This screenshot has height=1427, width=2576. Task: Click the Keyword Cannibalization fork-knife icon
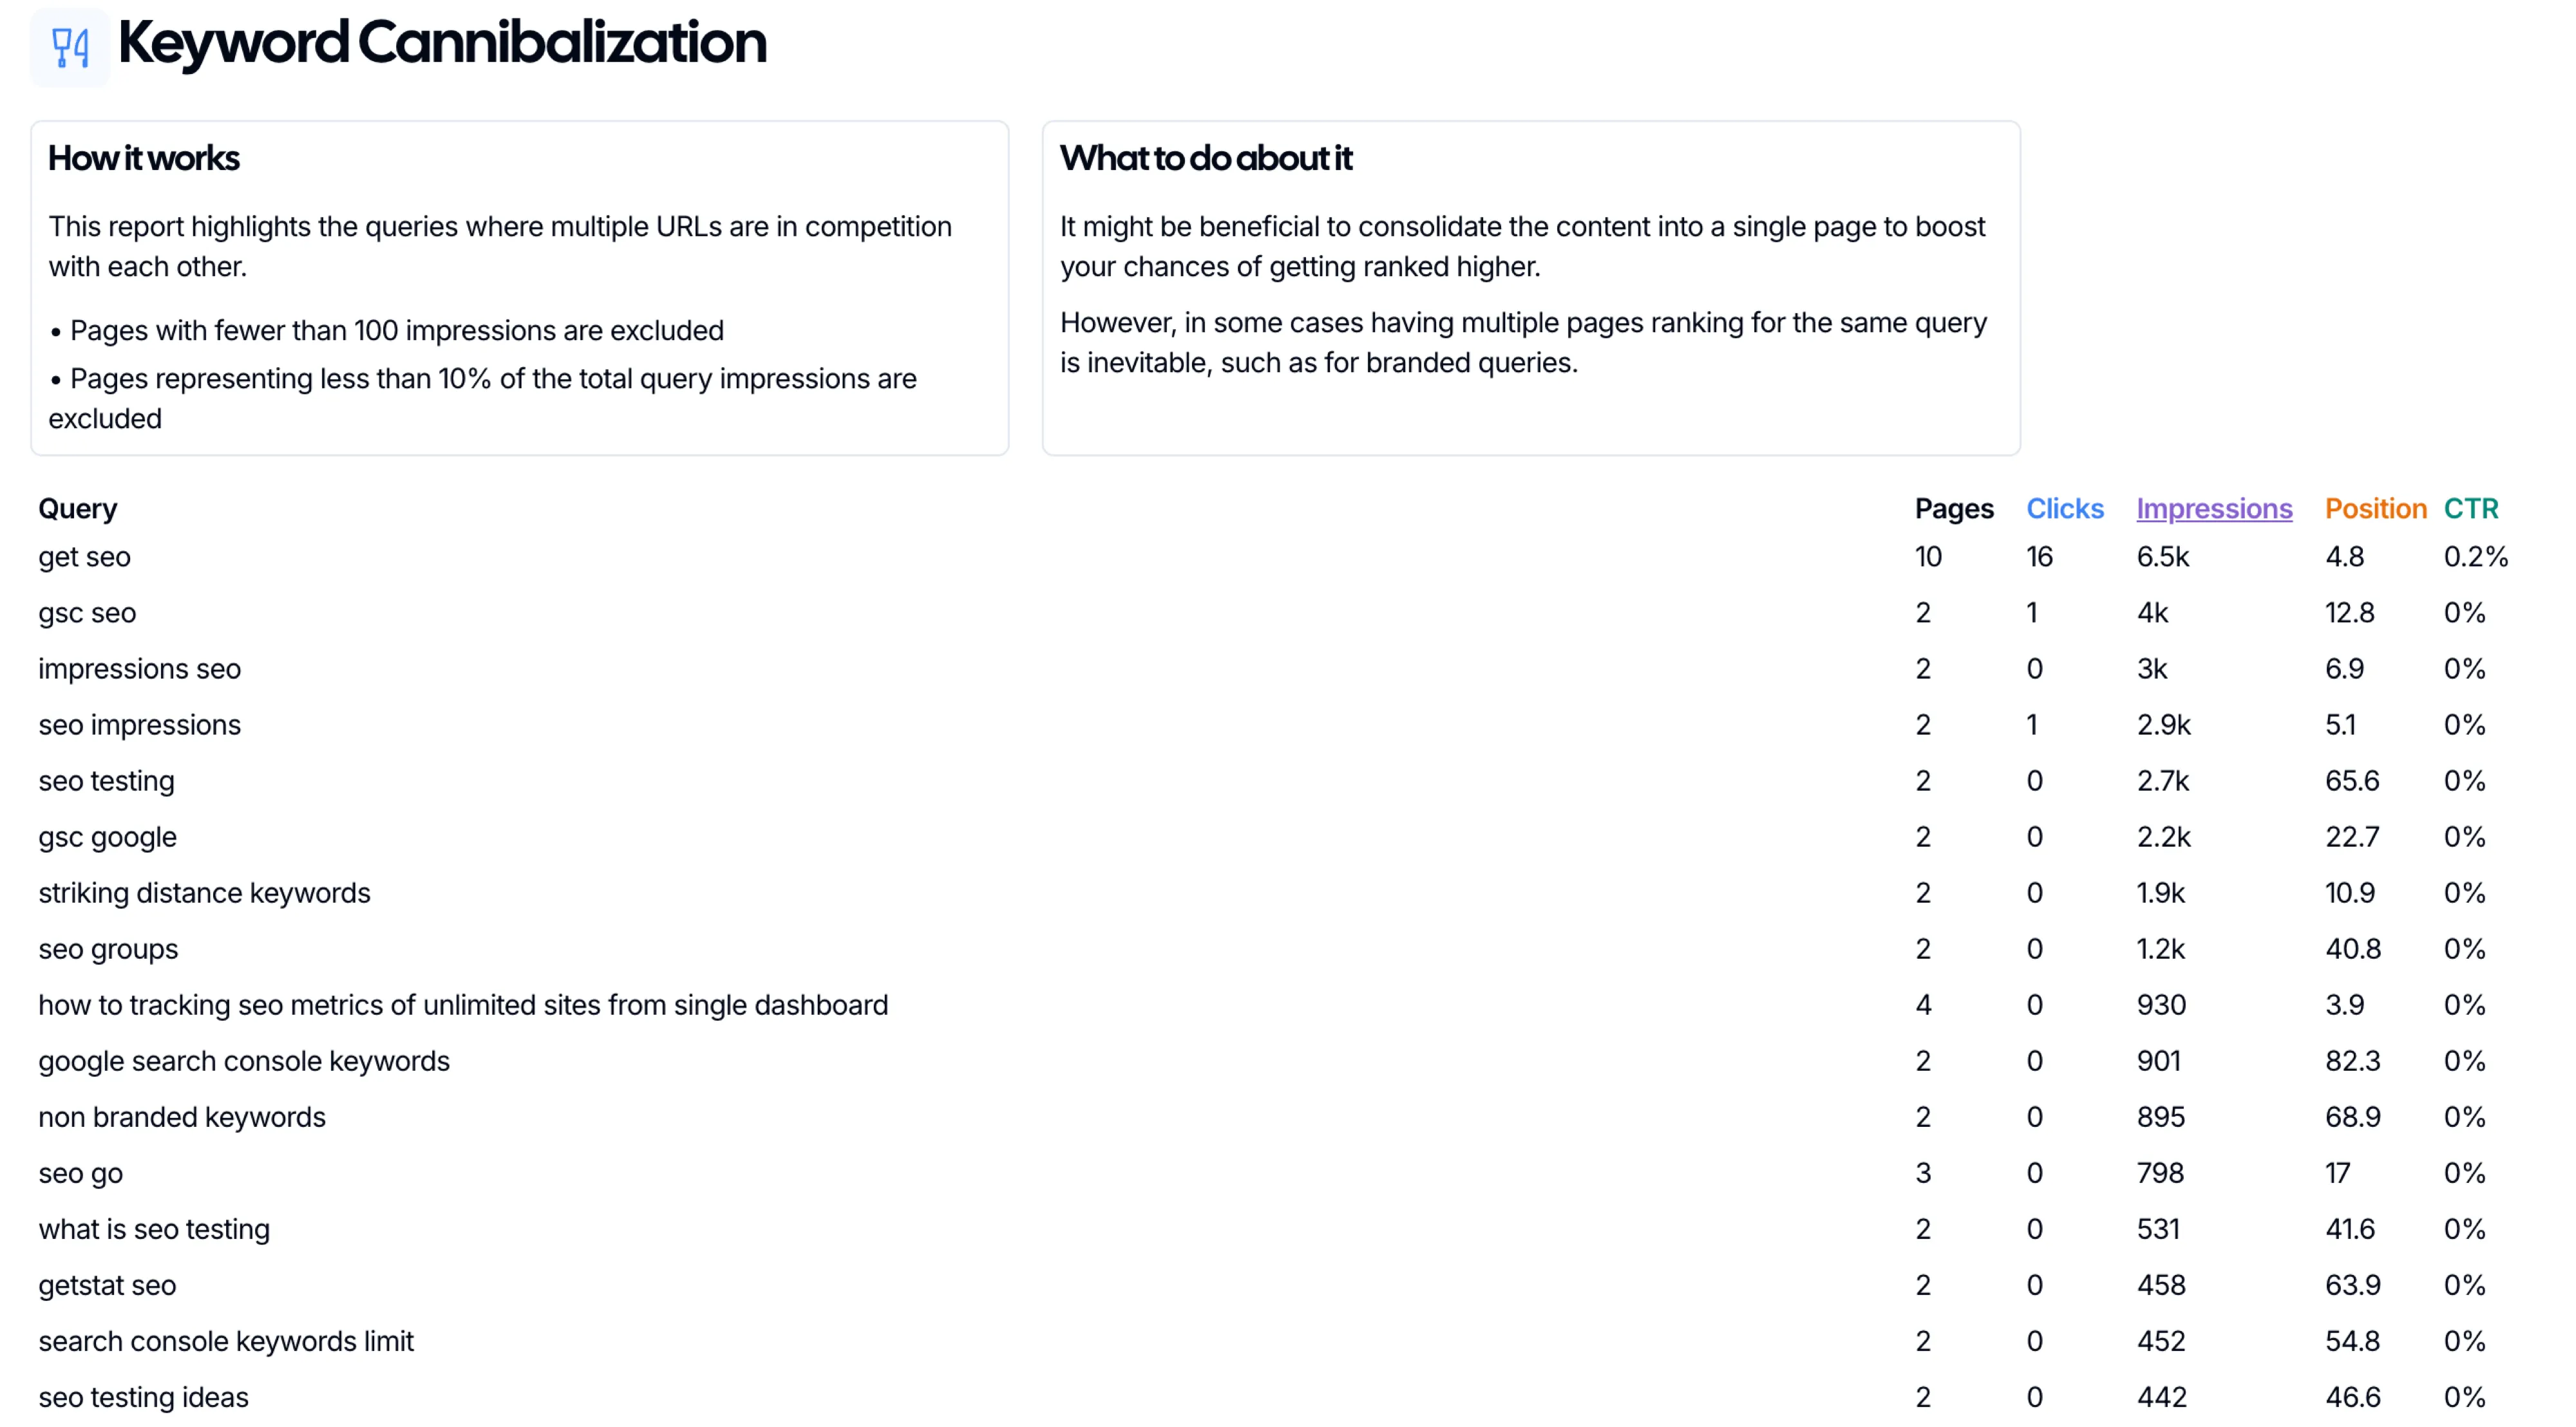tap(69, 47)
